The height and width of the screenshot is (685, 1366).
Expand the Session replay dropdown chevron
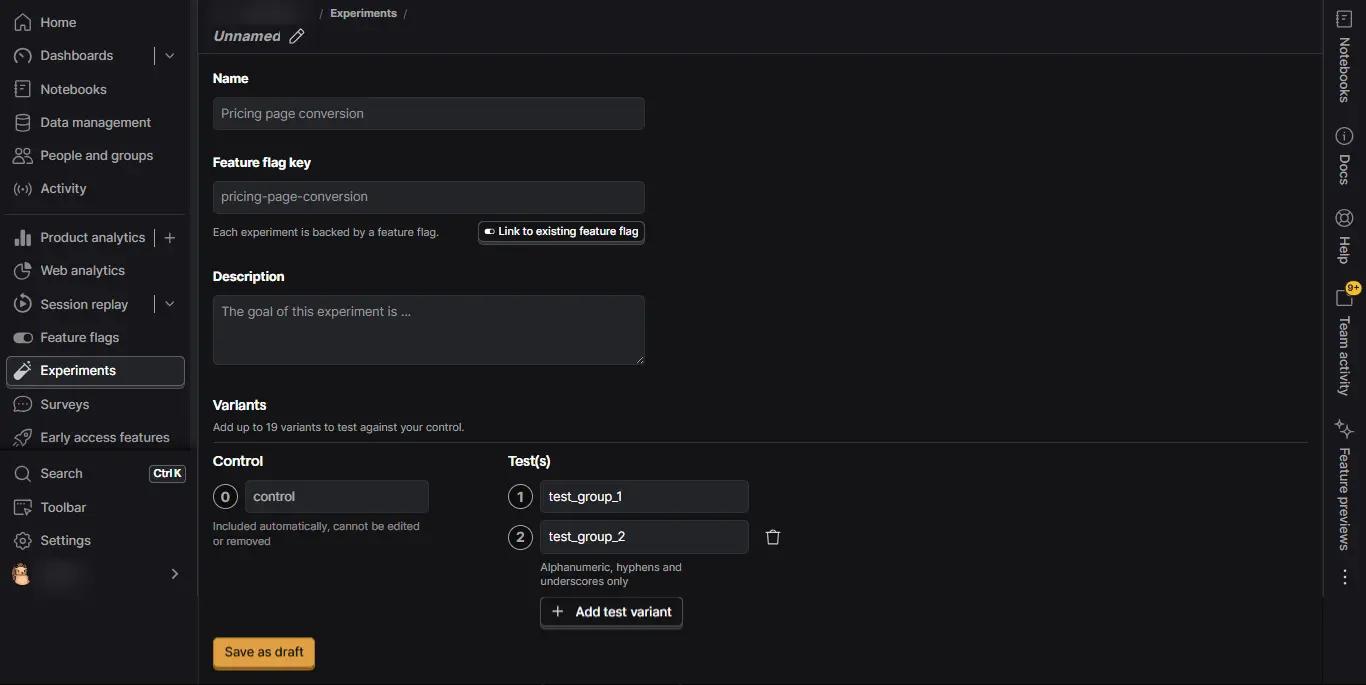(x=170, y=304)
